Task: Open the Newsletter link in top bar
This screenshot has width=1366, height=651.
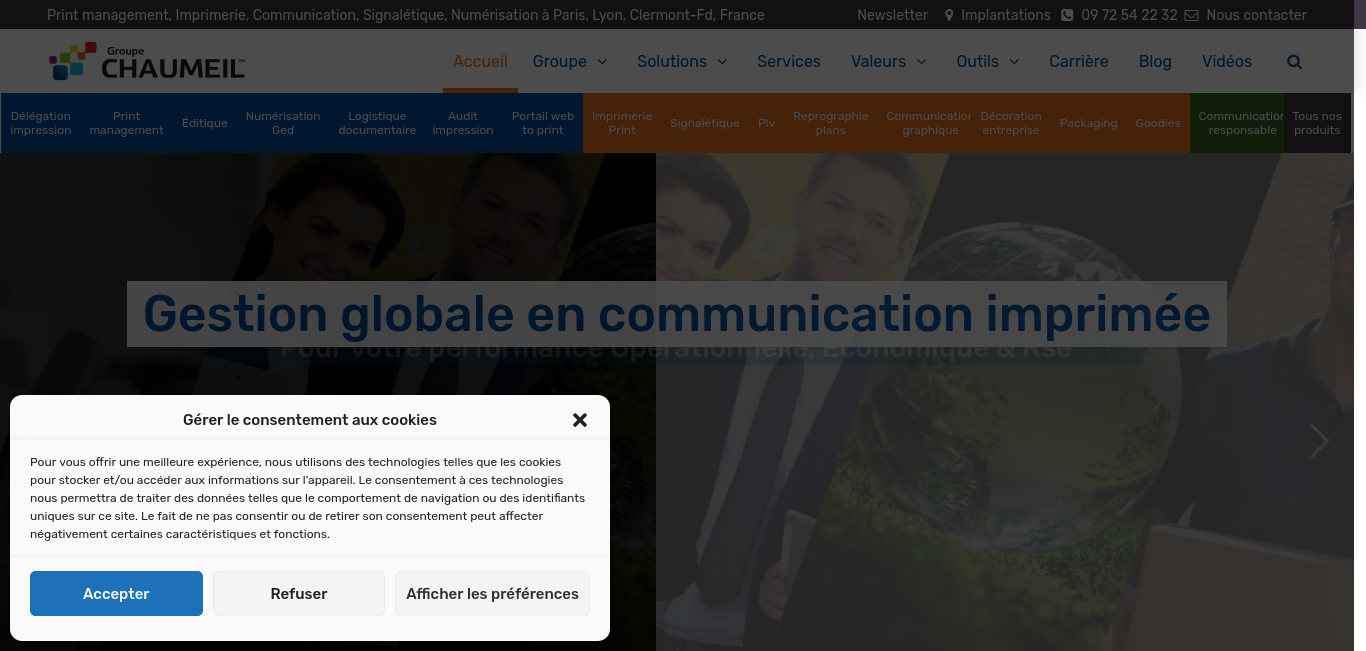Action: coord(892,15)
